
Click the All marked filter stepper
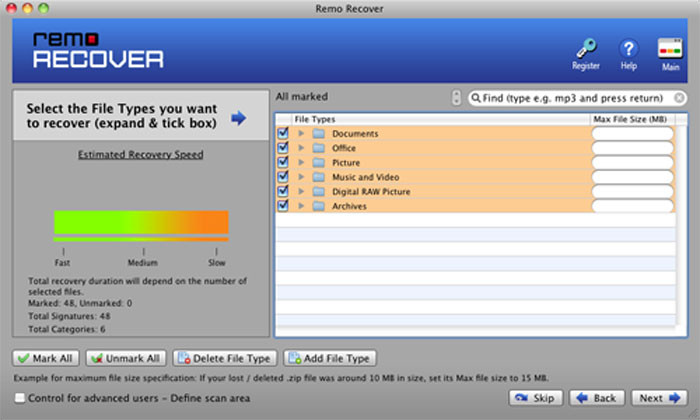click(456, 98)
